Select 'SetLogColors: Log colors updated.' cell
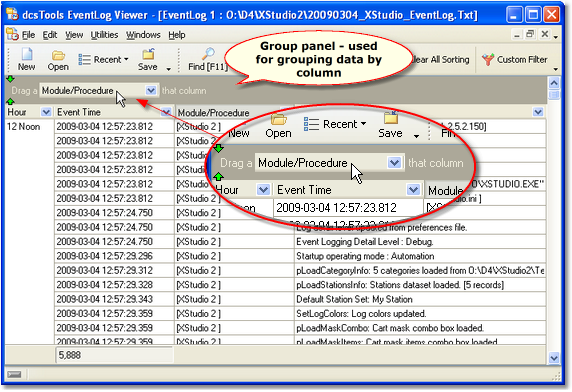This screenshot has height=392, width=572. (x=420, y=314)
